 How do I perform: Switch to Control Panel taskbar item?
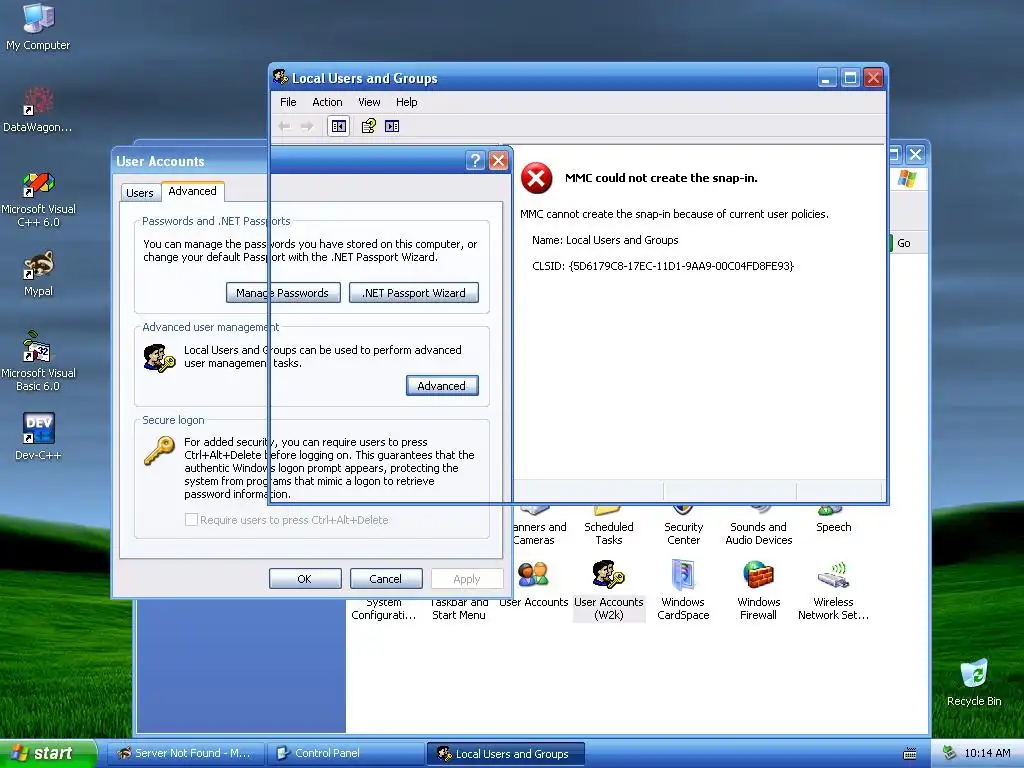345,754
